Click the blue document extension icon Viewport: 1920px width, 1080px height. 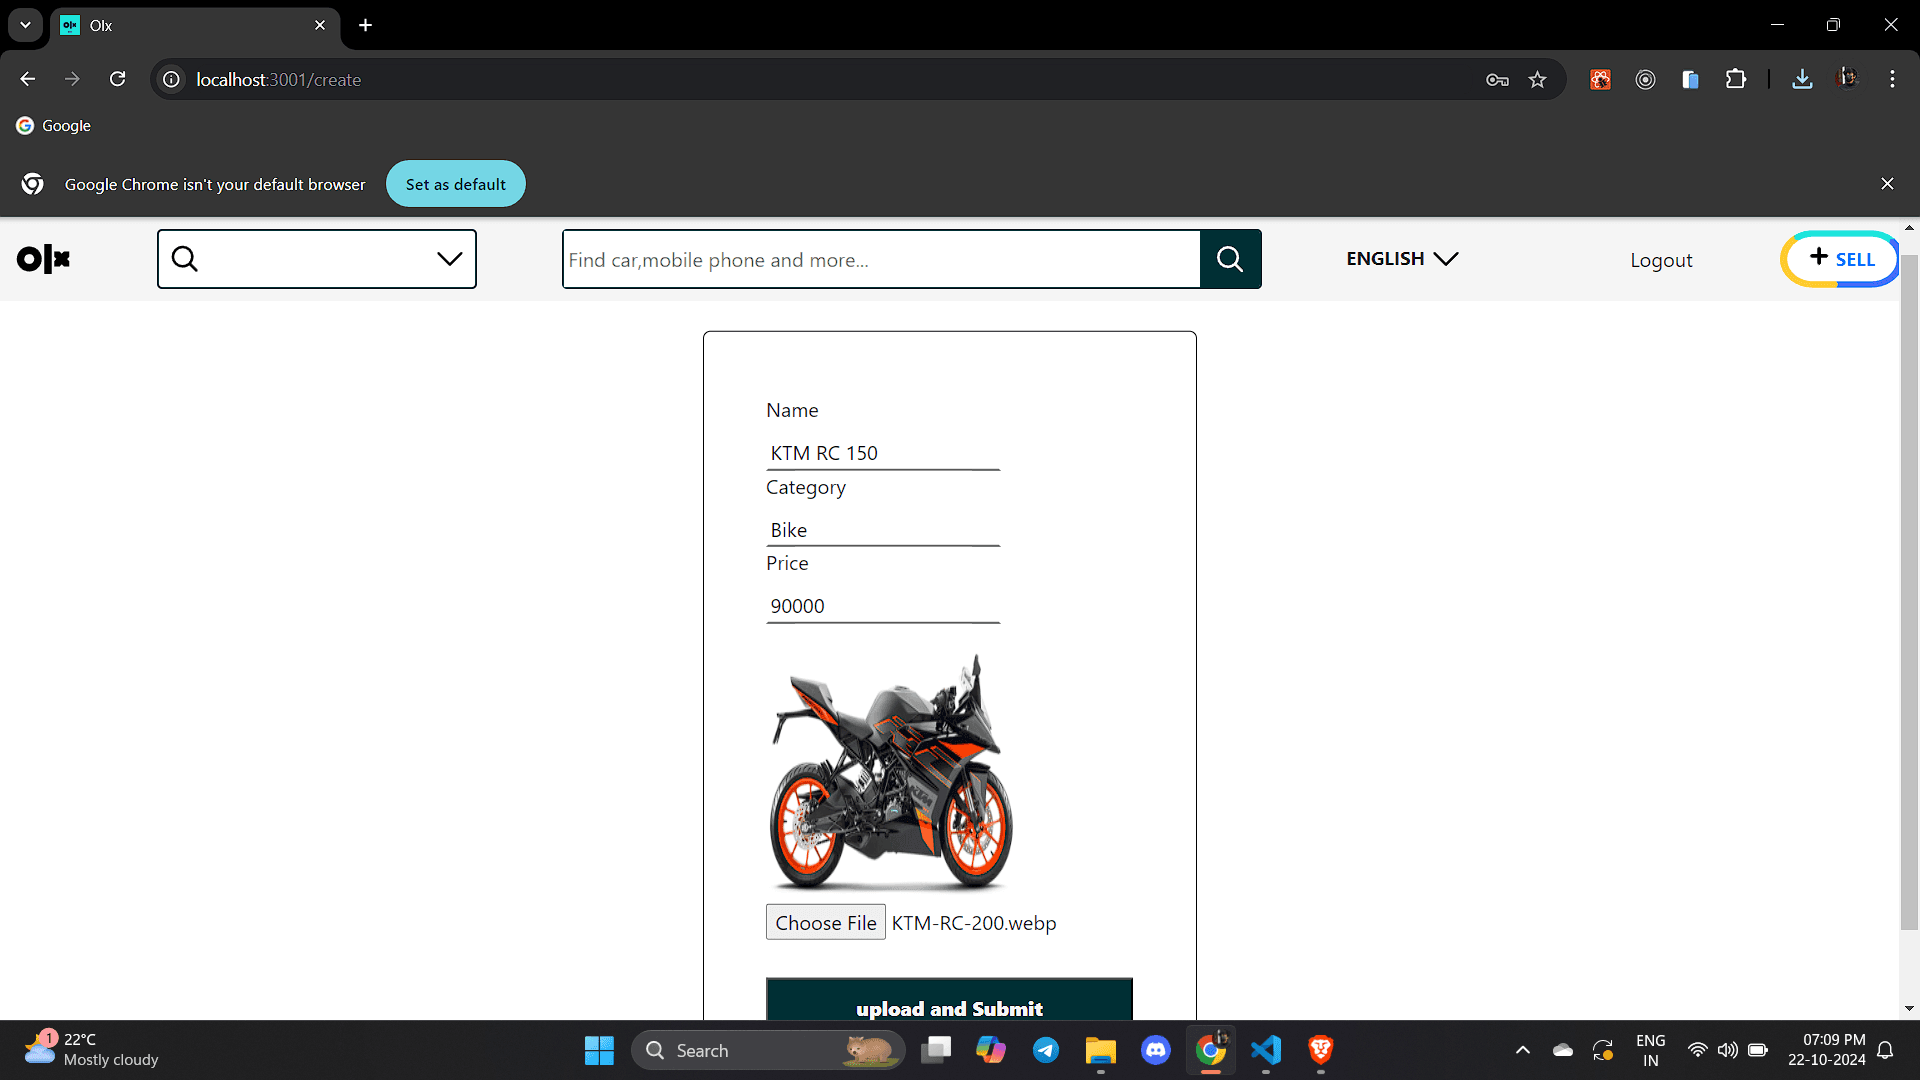(1690, 79)
